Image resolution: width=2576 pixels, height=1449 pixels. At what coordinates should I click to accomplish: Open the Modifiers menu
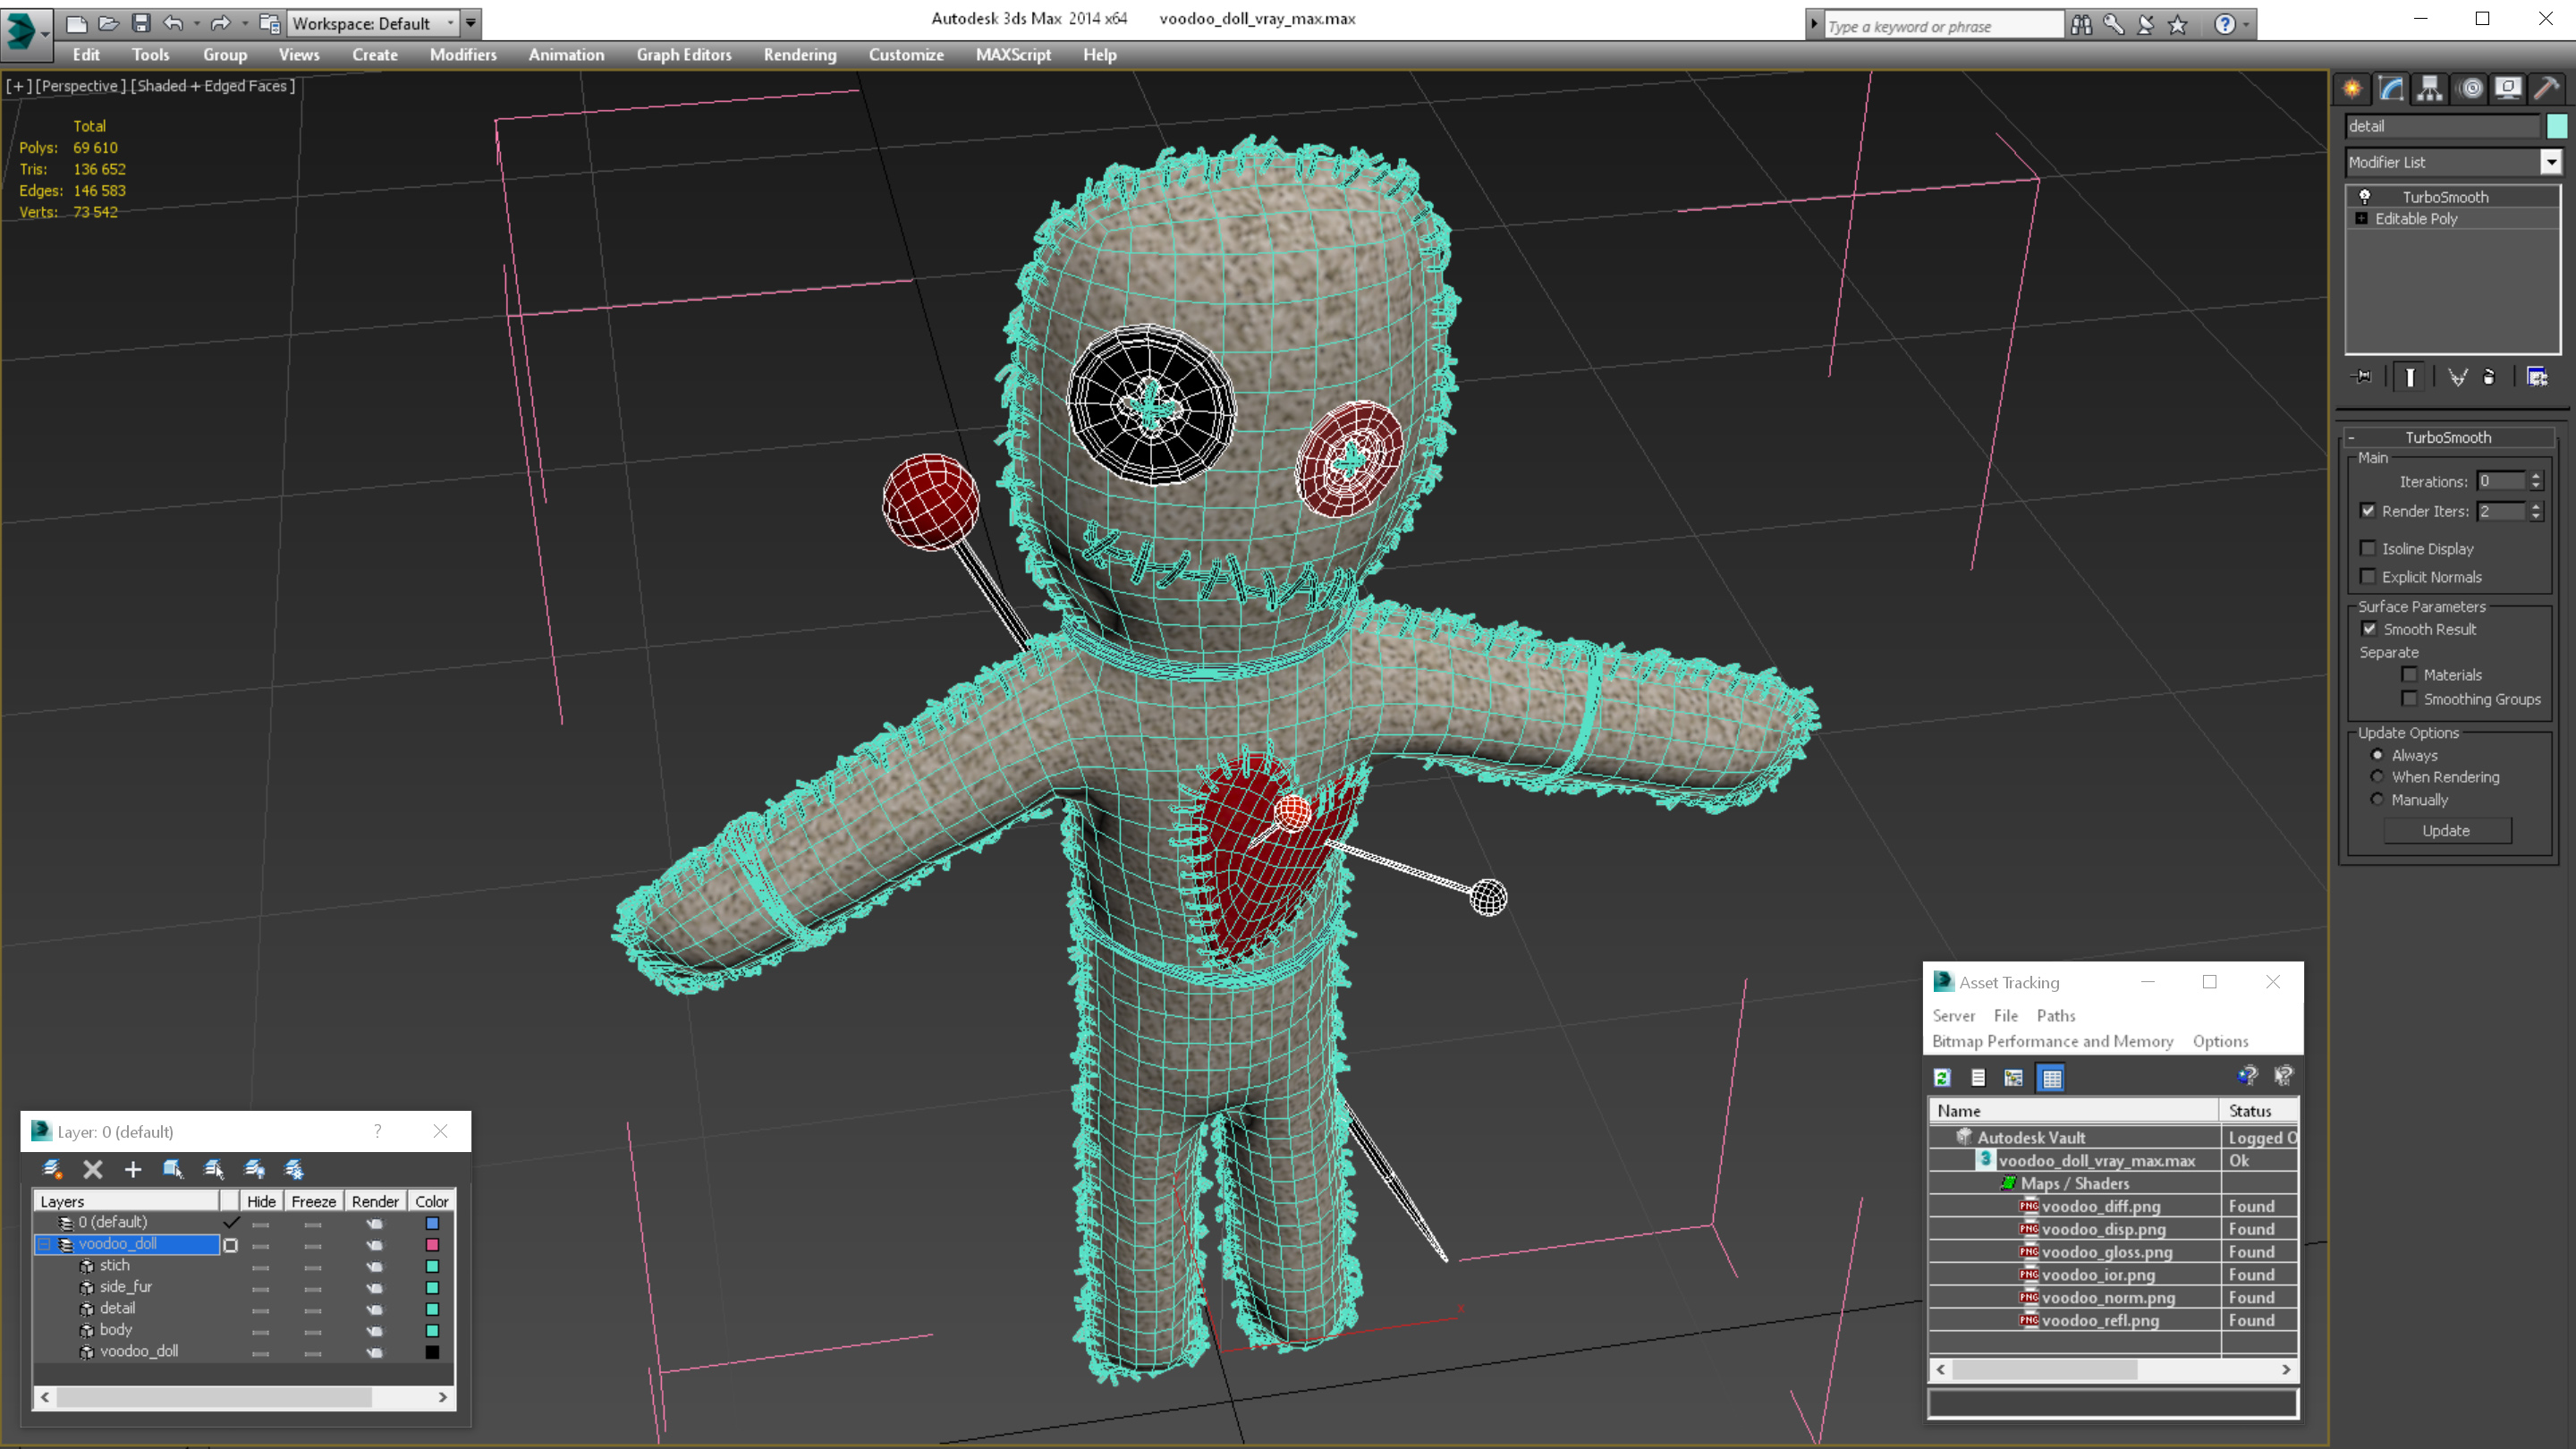pyautogui.click(x=463, y=55)
